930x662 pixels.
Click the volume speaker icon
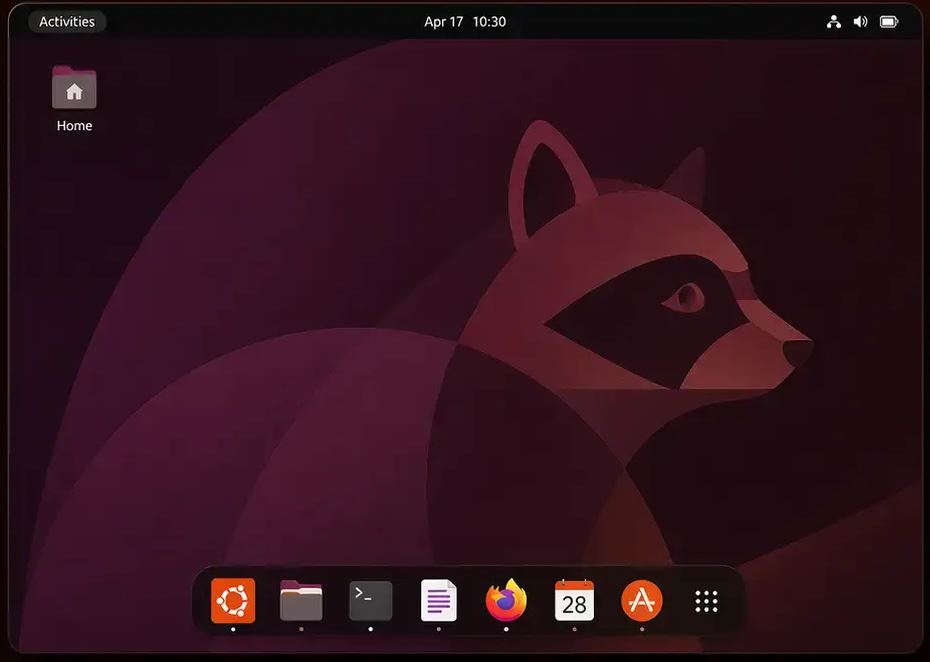pos(860,22)
